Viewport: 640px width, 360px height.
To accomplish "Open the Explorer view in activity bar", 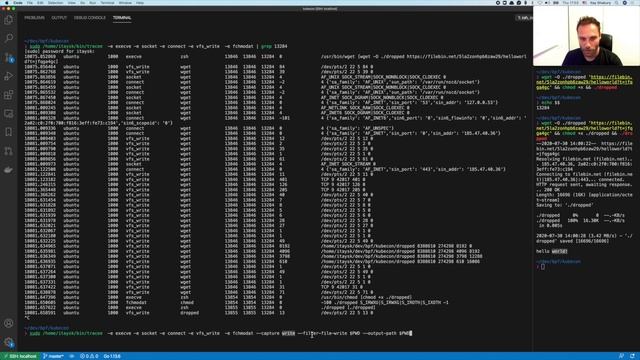I will pyautogui.click(x=9, y=20).
